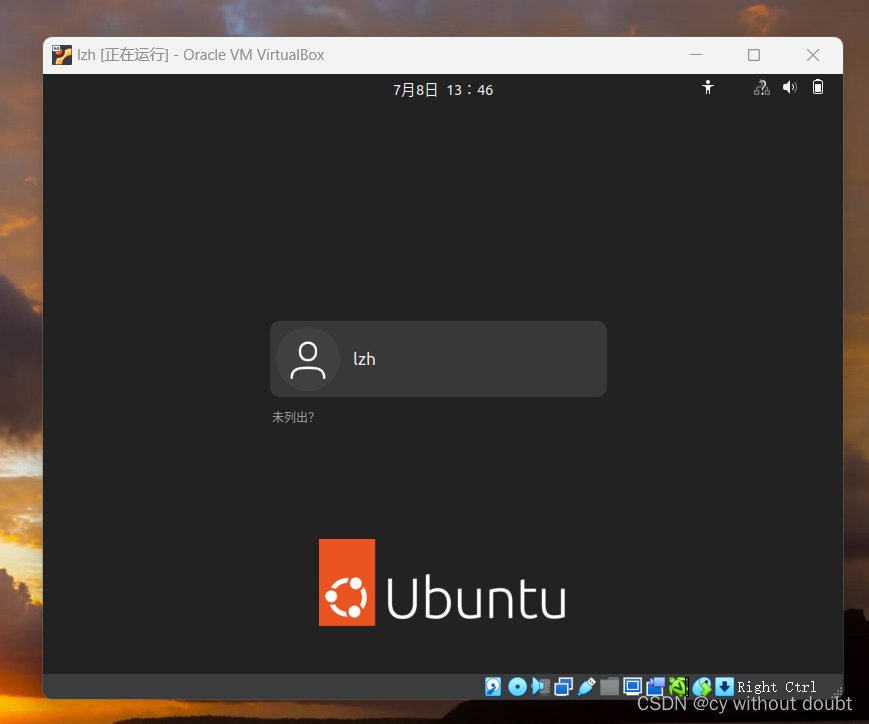The height and width of the screenshot is (724, 869).
Task: Toggle the volume speaker icon in top bar
Action: pos(789,88)
